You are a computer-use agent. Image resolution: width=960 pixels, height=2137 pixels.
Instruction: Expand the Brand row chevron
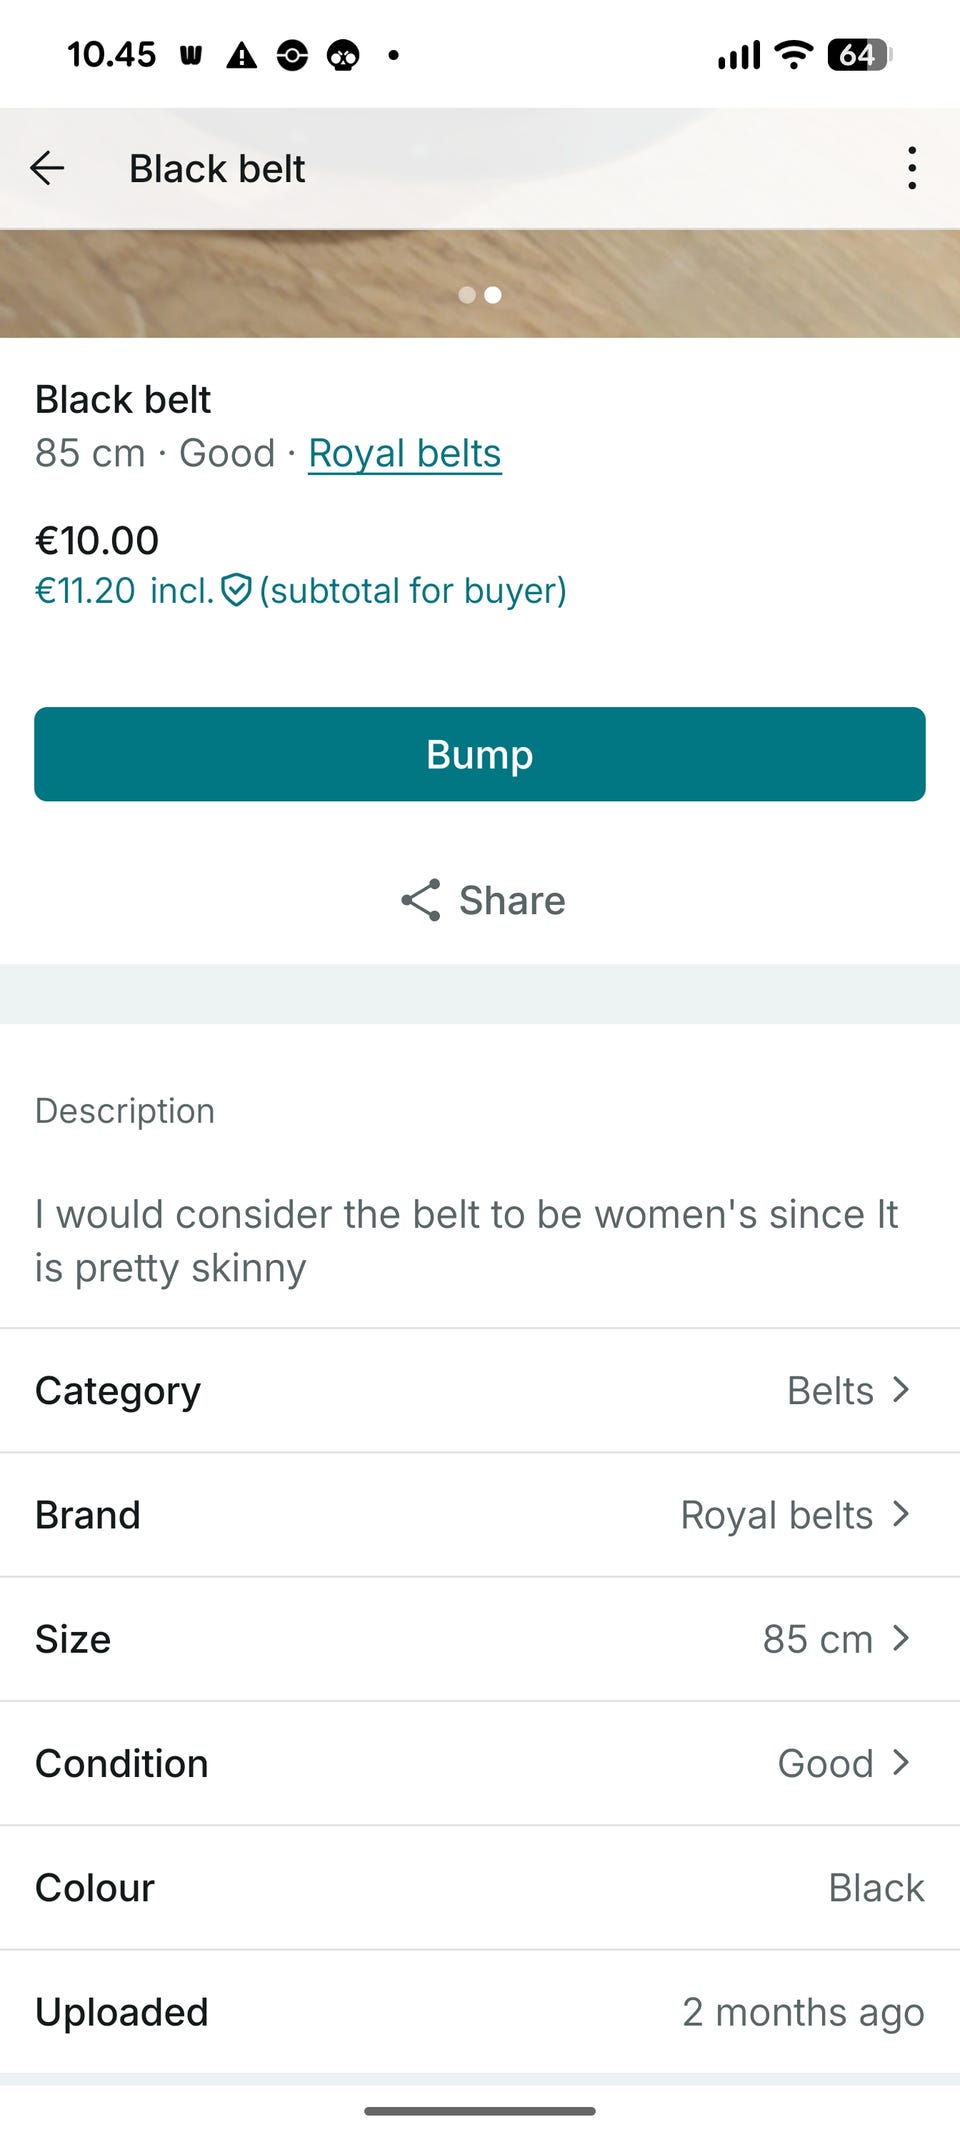(901, 1514)
